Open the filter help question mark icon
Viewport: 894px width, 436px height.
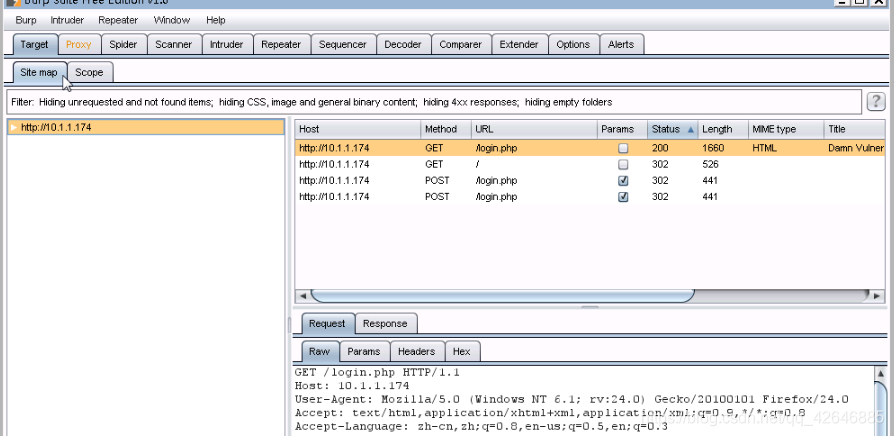click(x=875, y=102)
